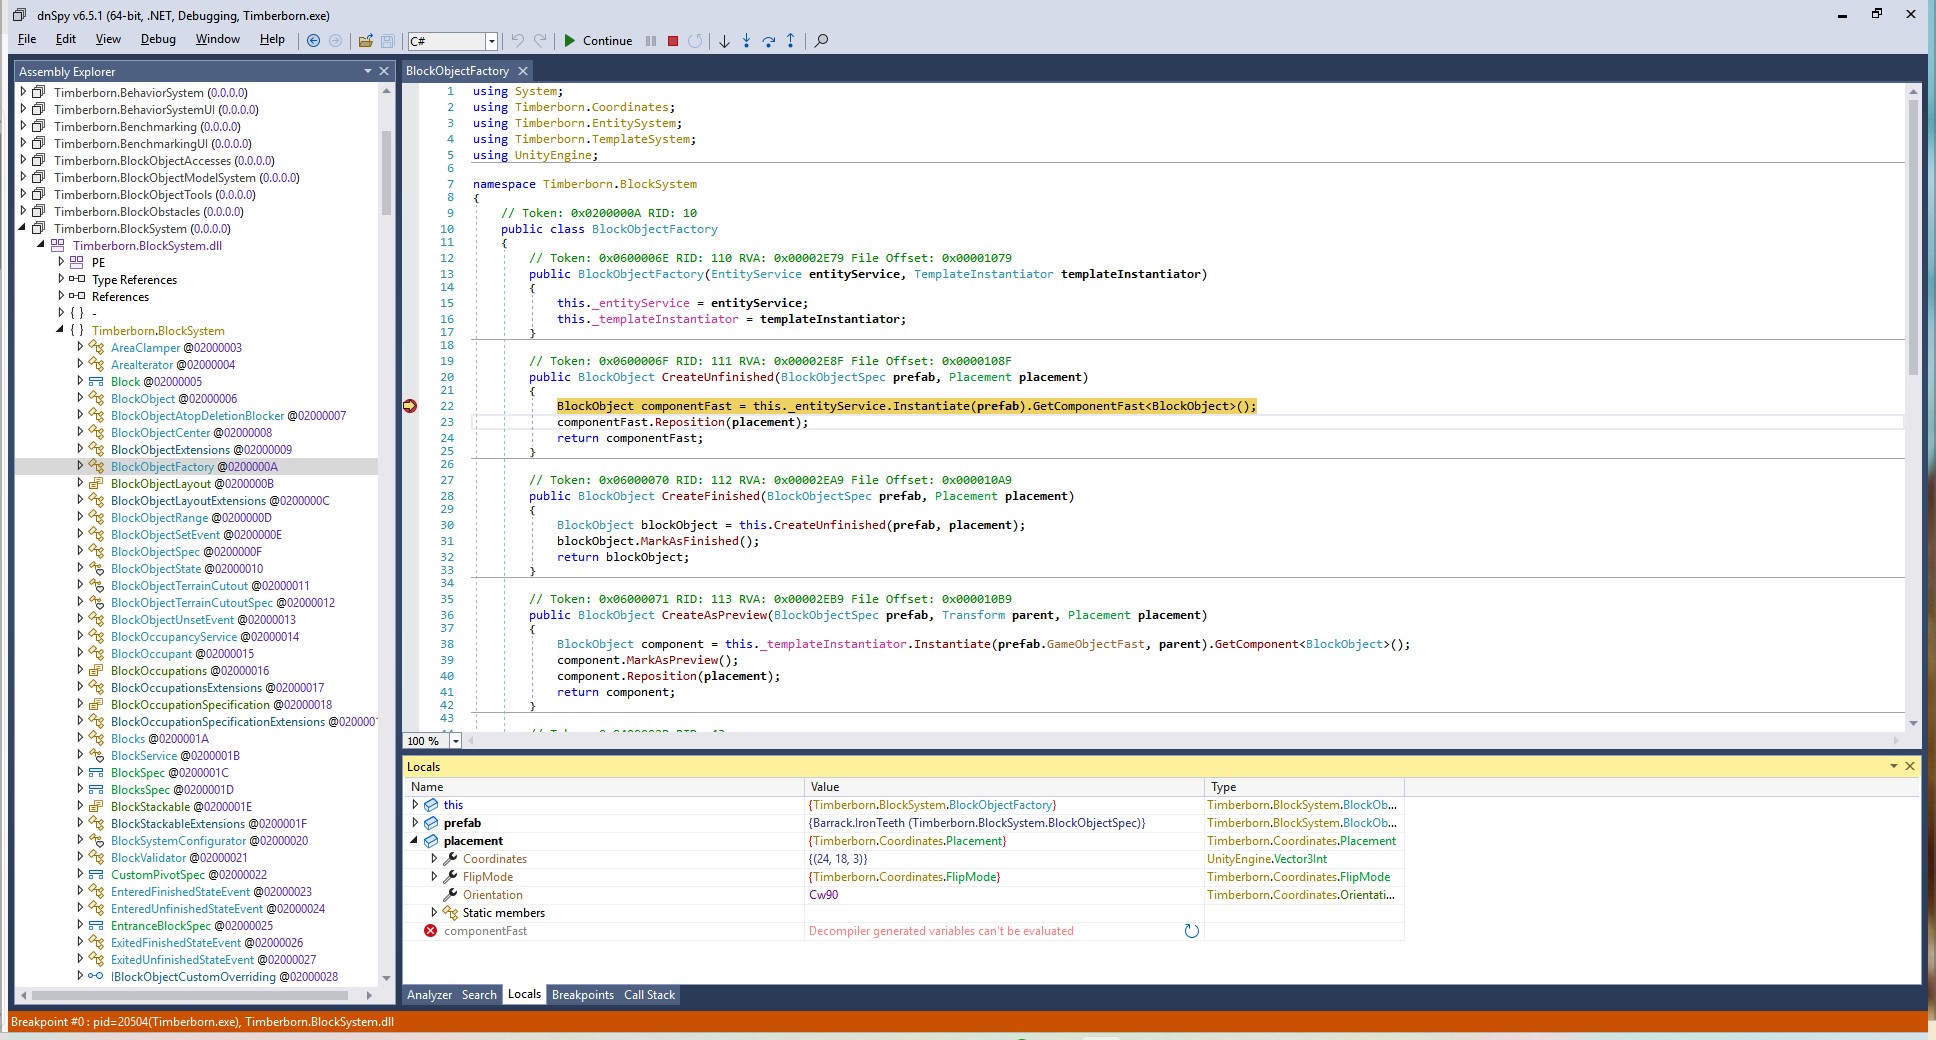Click the Block struct icon in the tree
The image size is (1936, 1040).
tap(97, 381)
